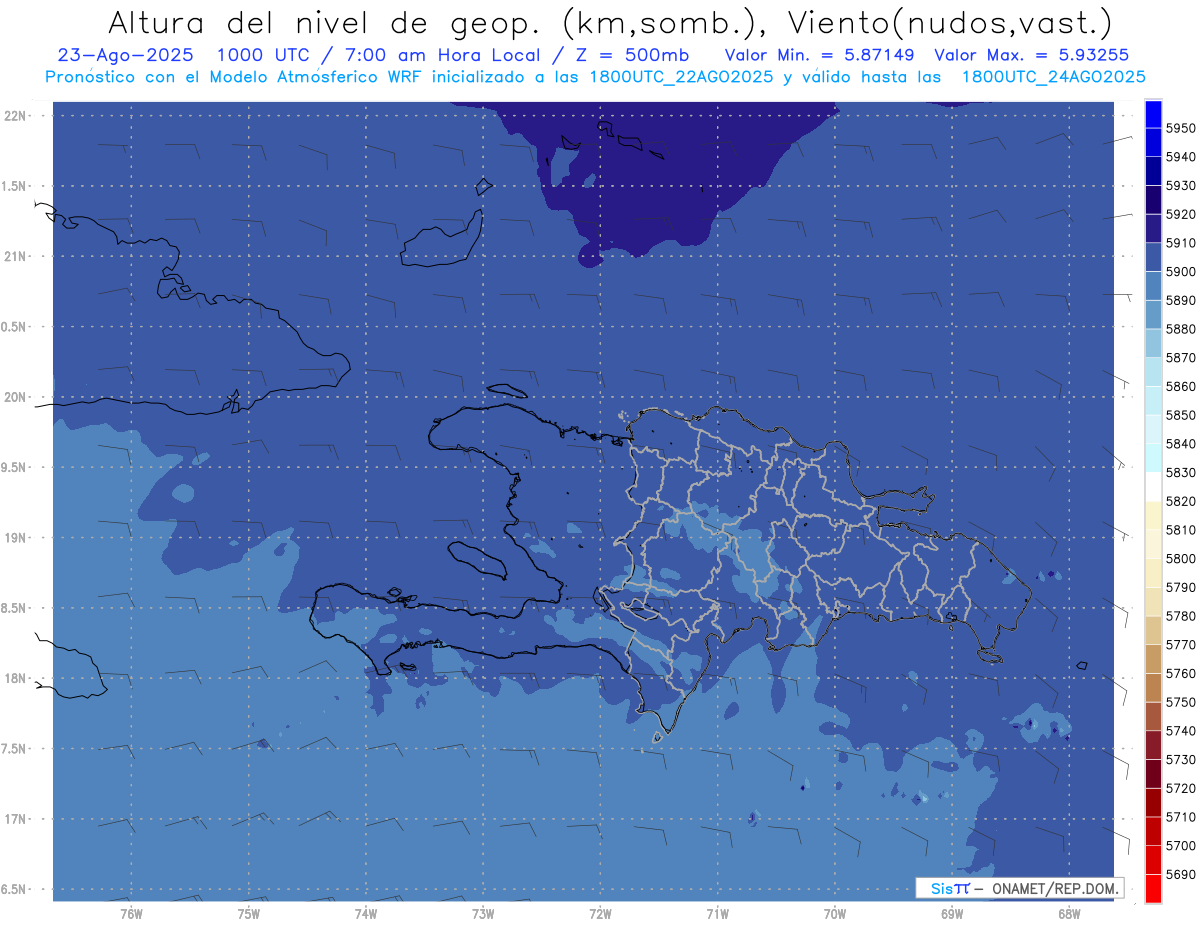Click the 'SisTT- ONAMET/REP.DOM.' credit label
The height and width of the screenshot is (927, 1200).
1020,888
